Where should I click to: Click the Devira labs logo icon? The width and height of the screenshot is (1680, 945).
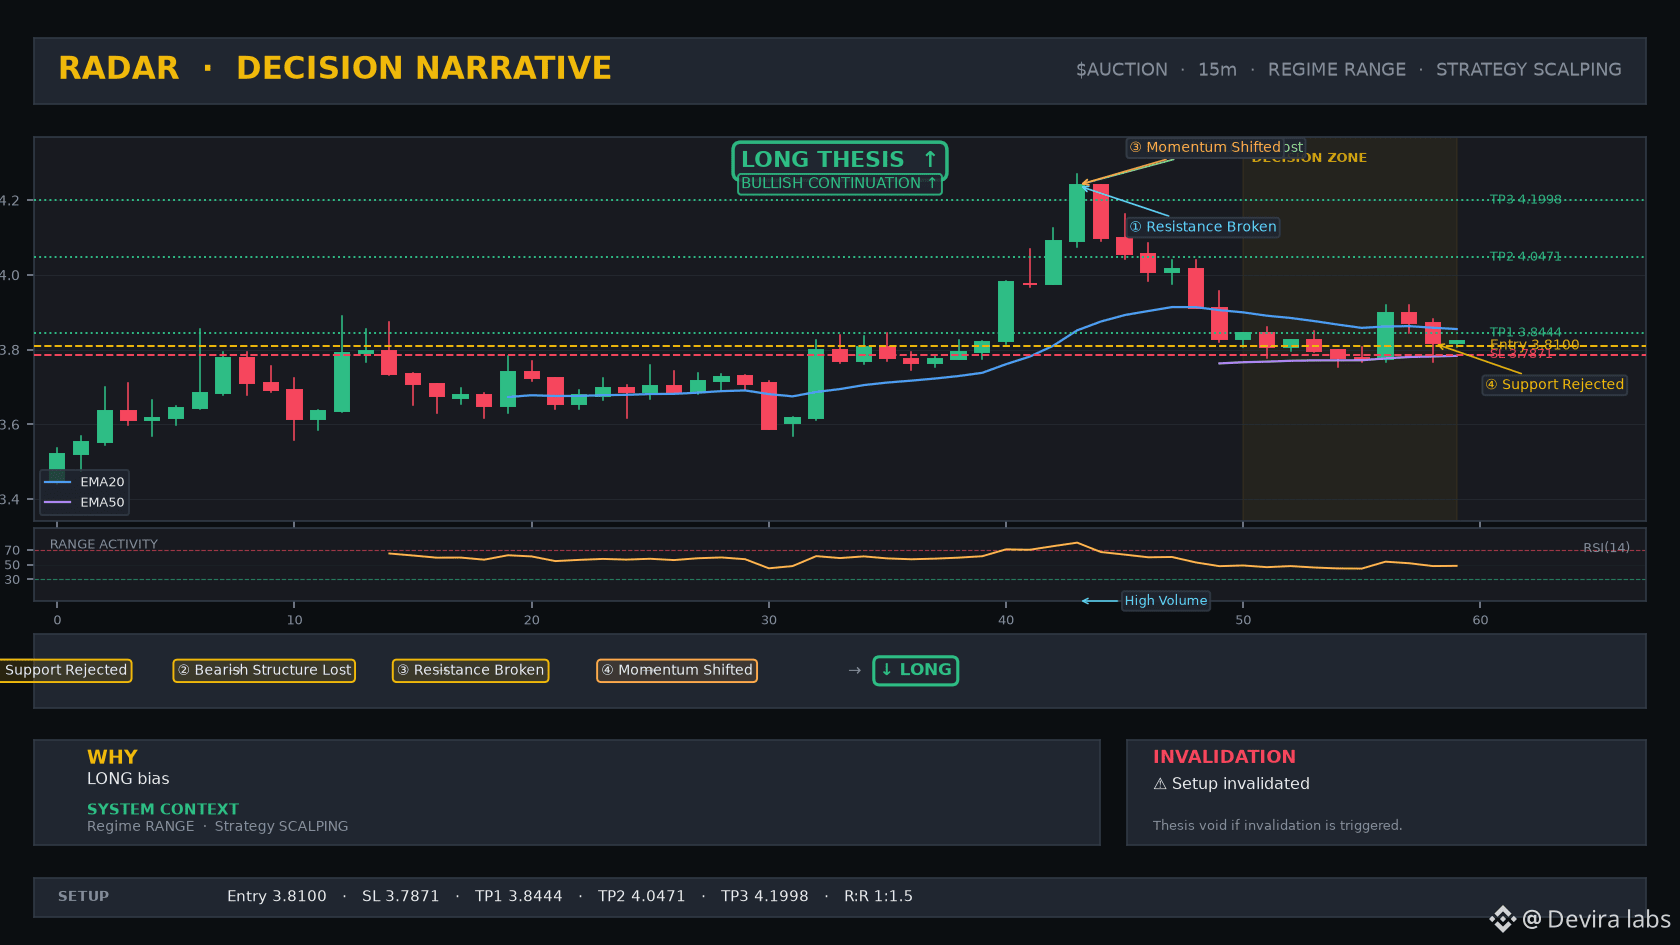1502,919
